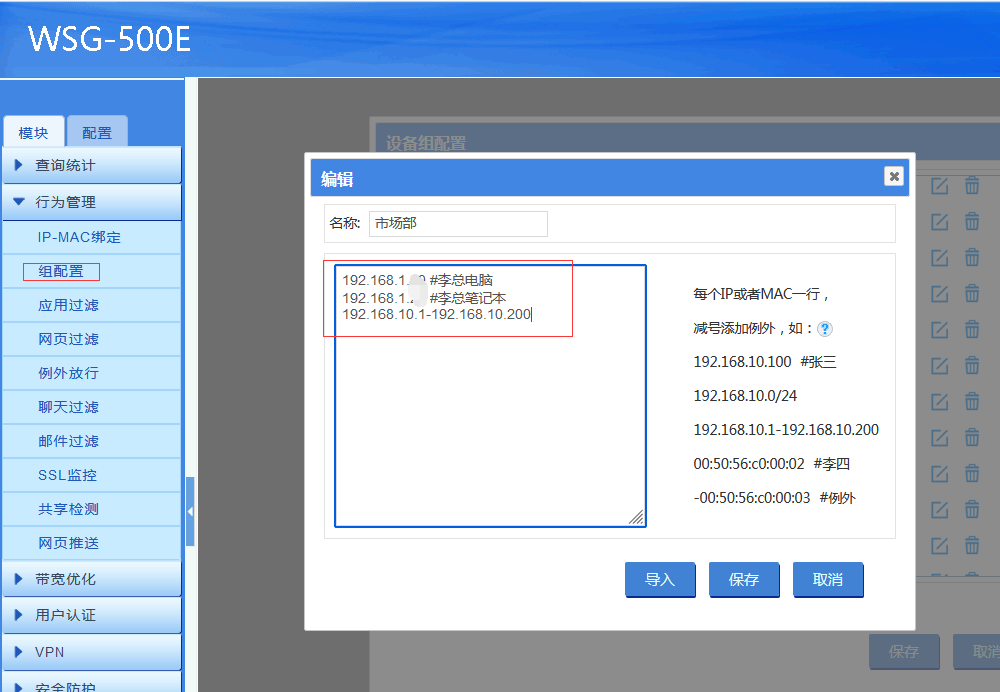The width and height of the screenshot is (1000, 692).
Task: Expand the VPN section
Action: point(91,652)
